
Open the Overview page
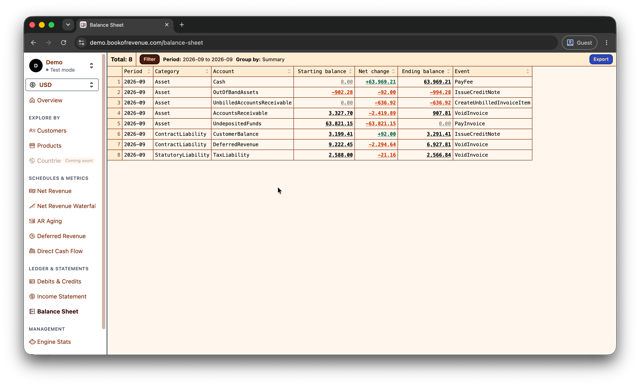pos(46,100)
